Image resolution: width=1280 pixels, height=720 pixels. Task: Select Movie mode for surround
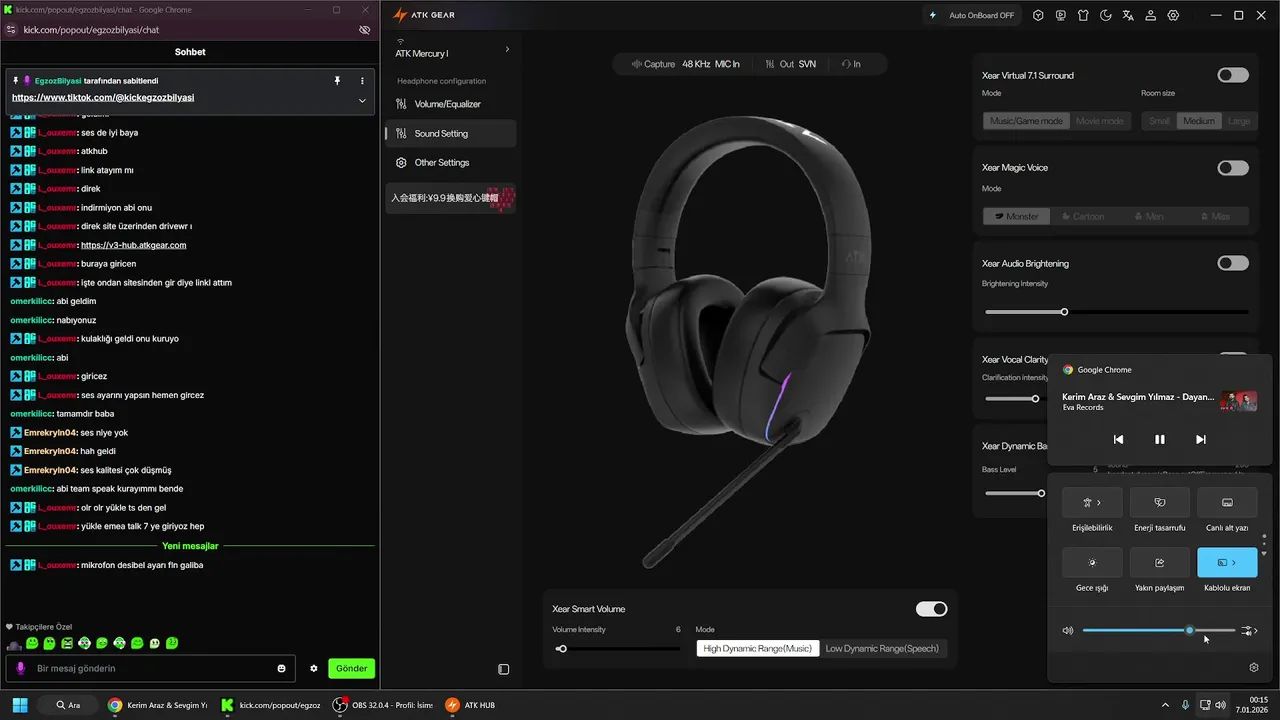coord(1099,121)
